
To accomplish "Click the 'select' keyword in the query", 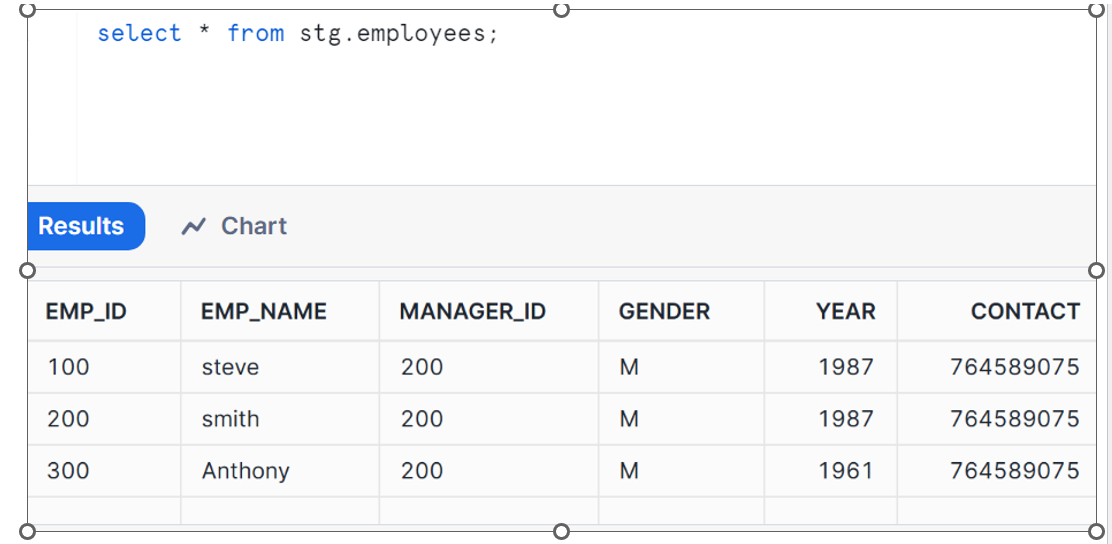I will 139,33.
